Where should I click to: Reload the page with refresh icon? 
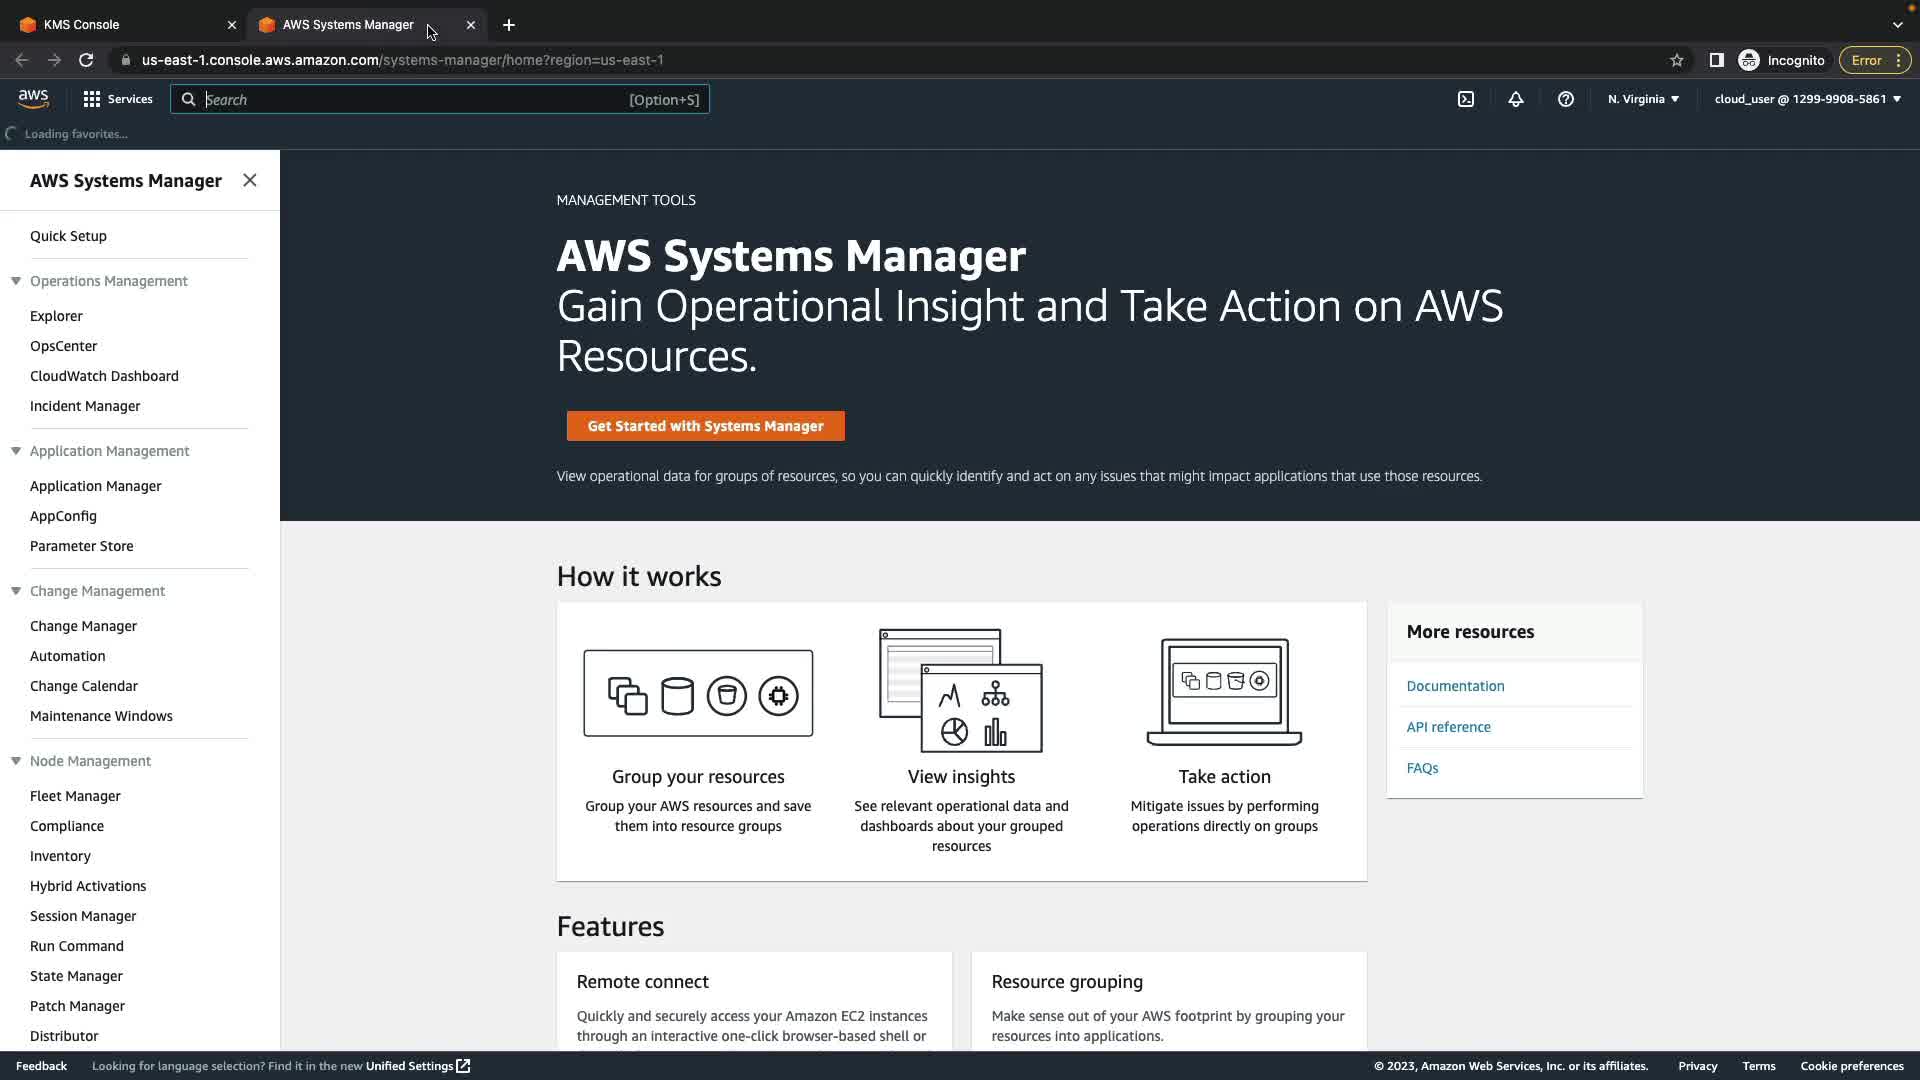click(x=86, y=60)
